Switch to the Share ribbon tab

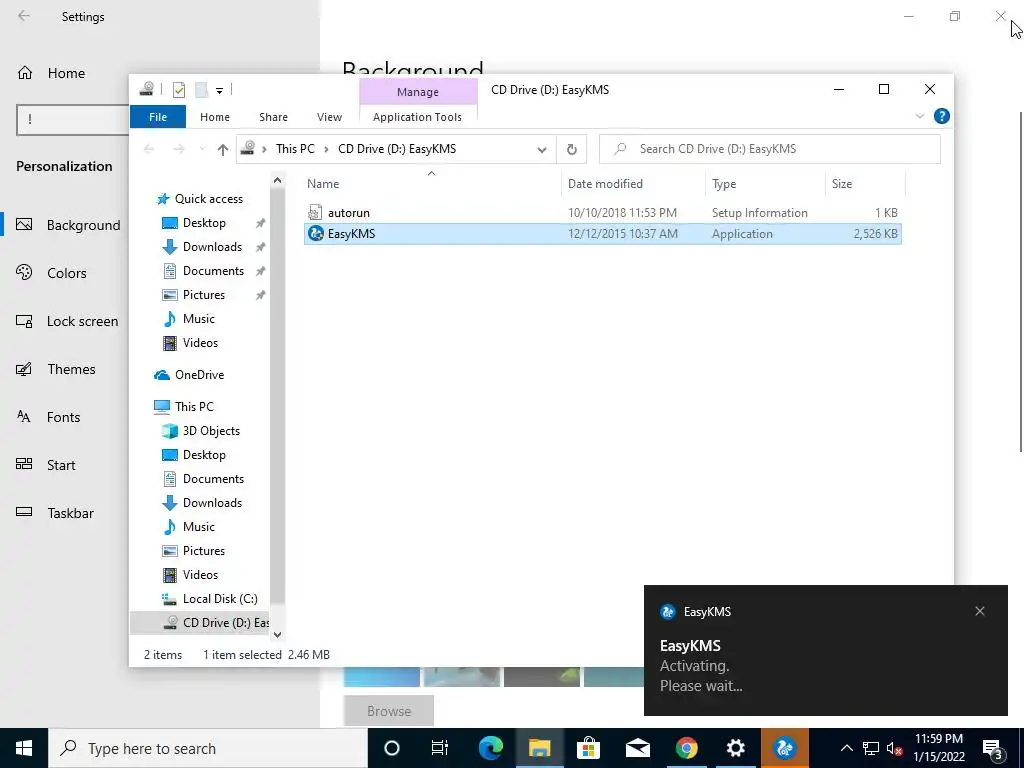273,117
